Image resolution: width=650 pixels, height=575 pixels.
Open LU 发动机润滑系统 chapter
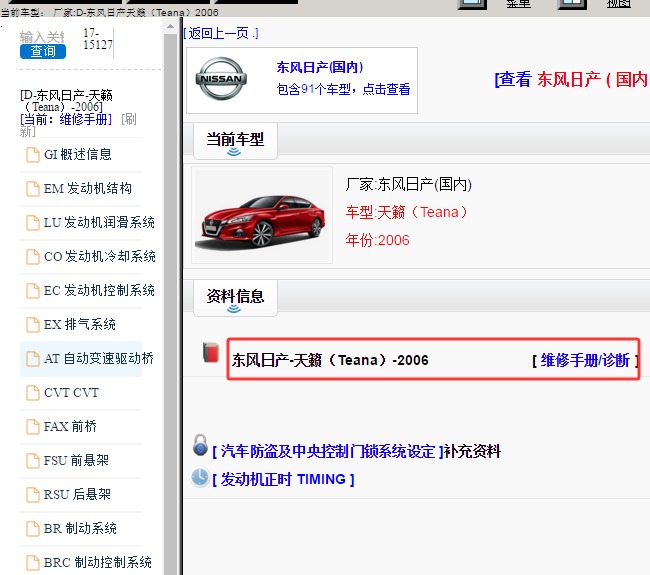pos(99,222)
